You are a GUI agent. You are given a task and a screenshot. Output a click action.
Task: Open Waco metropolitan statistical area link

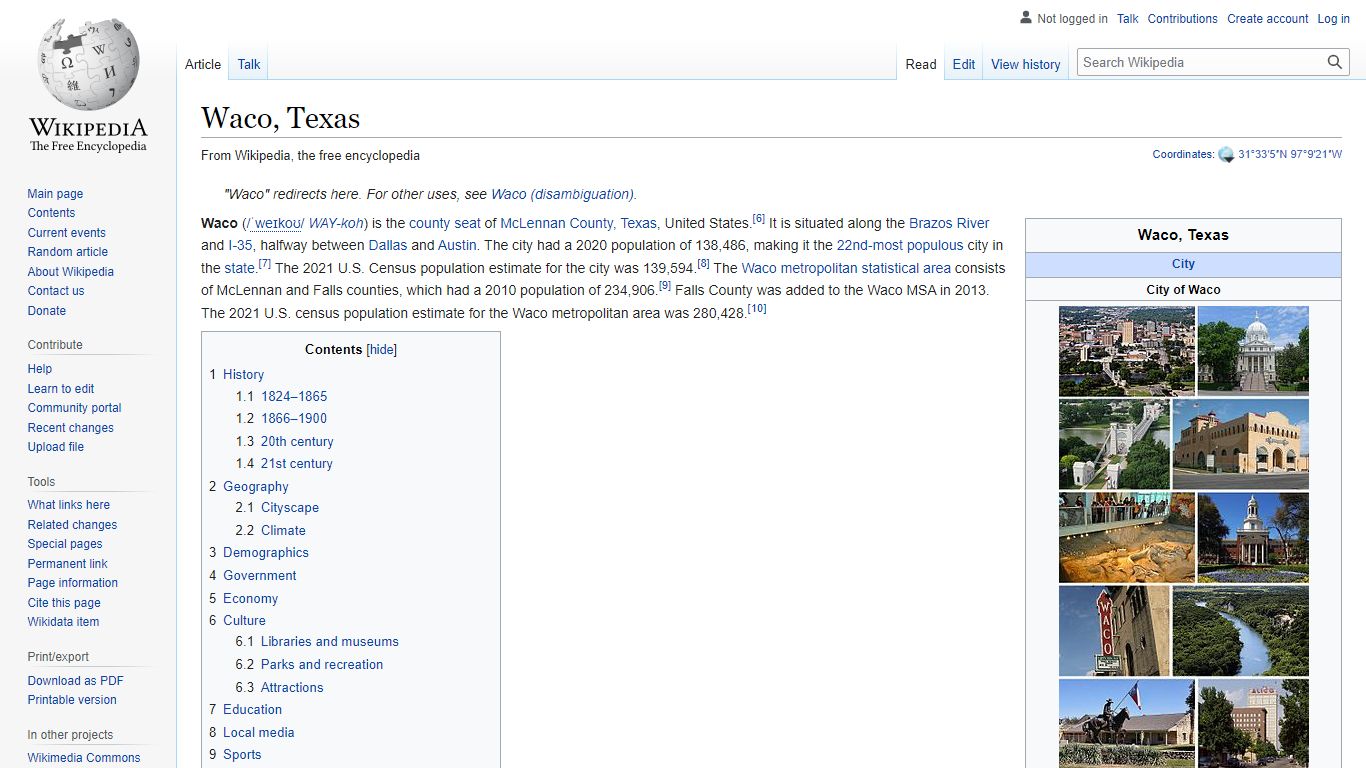coord(846,268)
